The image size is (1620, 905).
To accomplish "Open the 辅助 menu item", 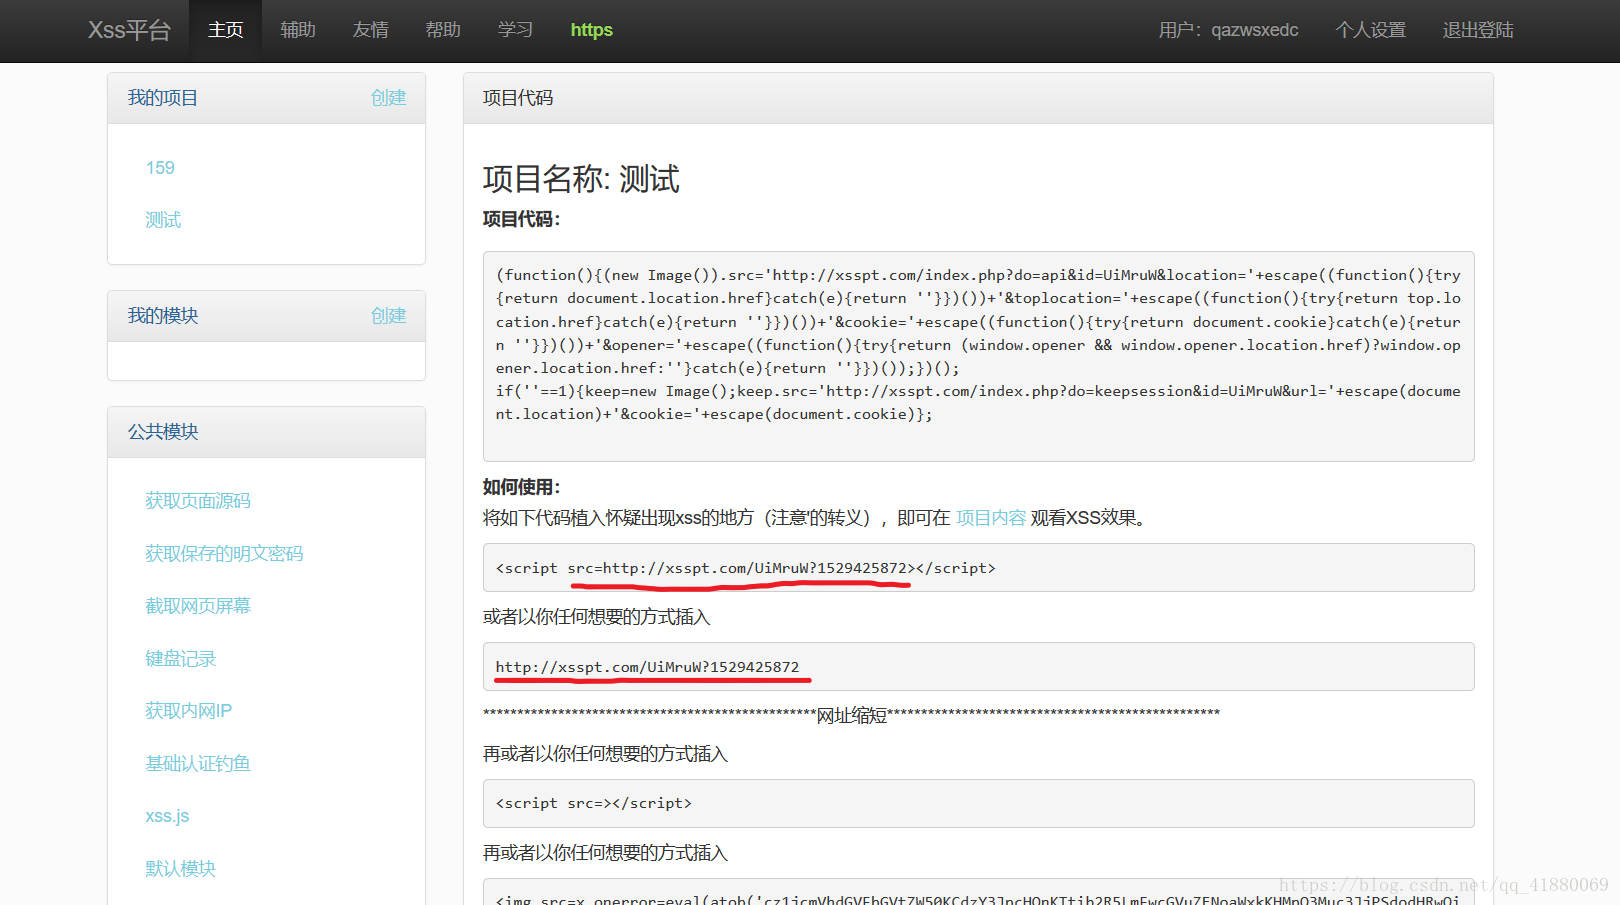I will click(x=298, y=30).
